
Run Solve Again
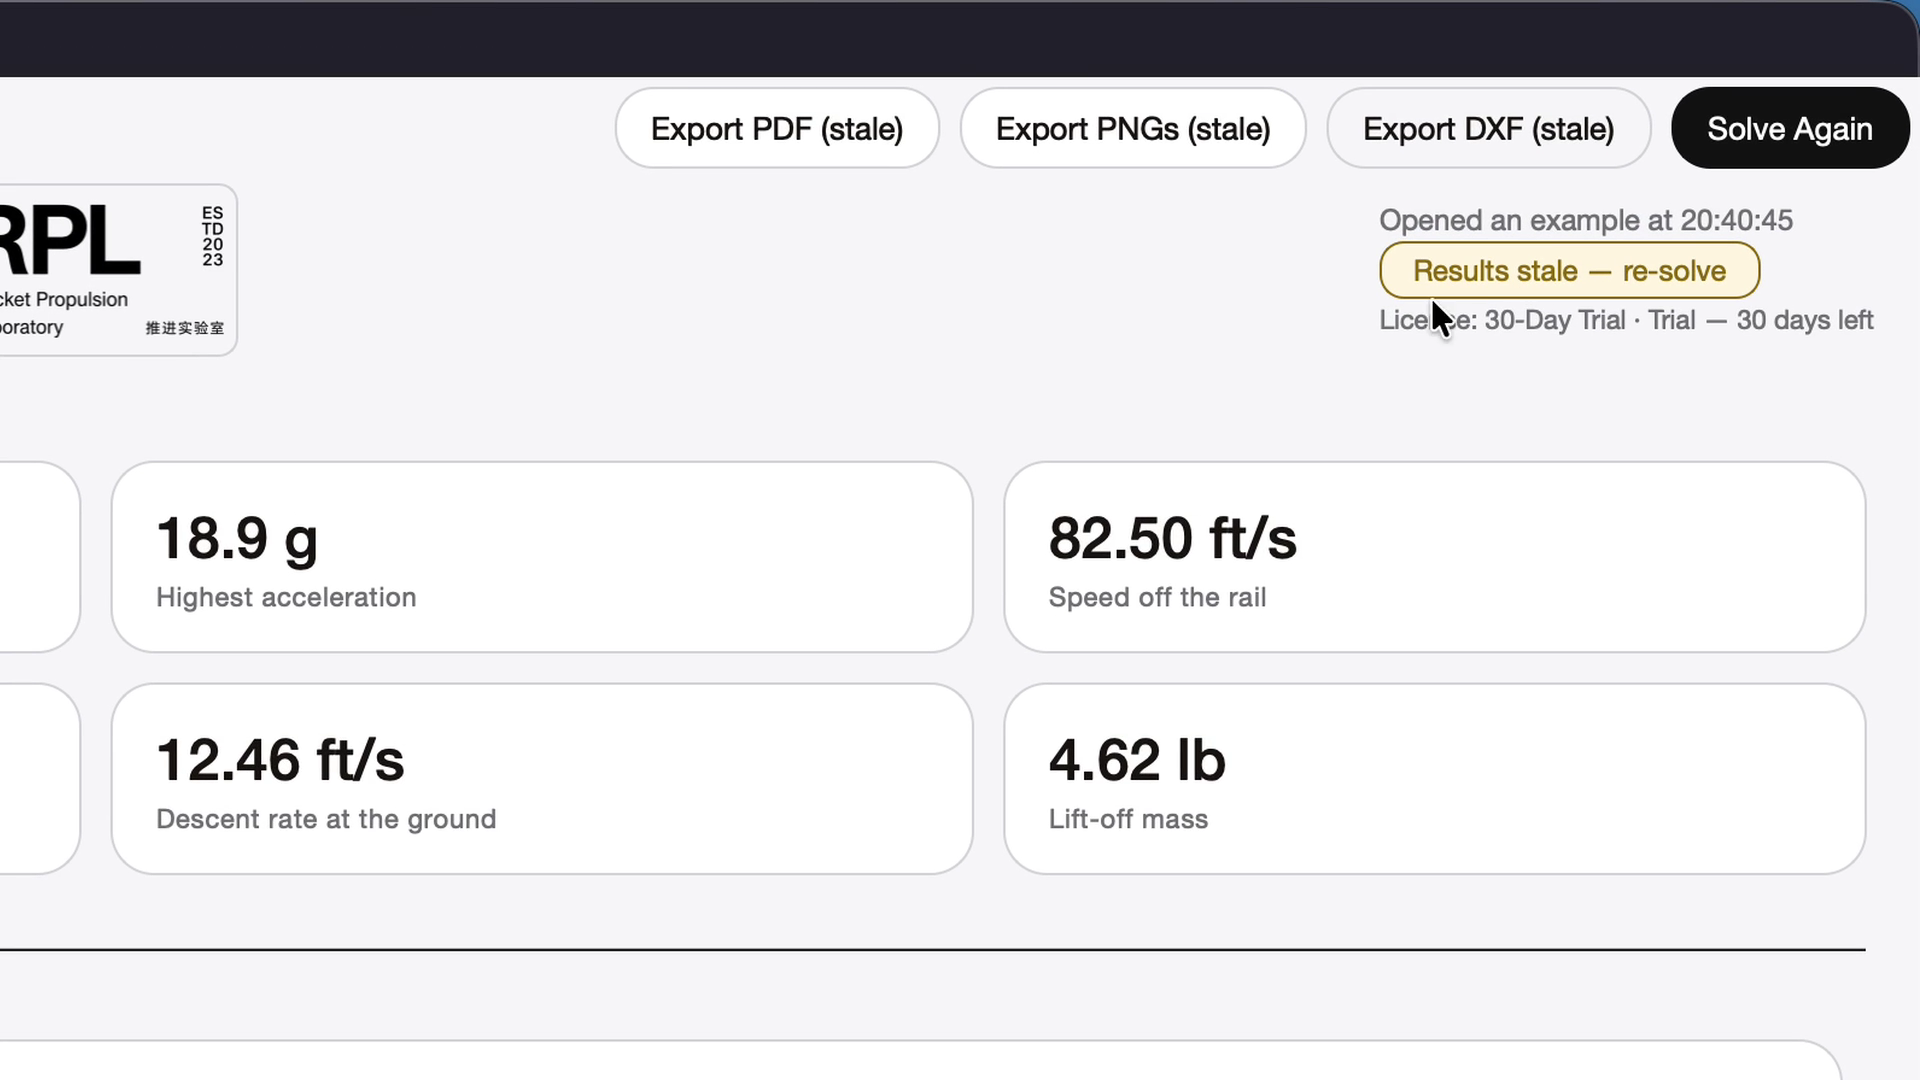[1790, 128]
